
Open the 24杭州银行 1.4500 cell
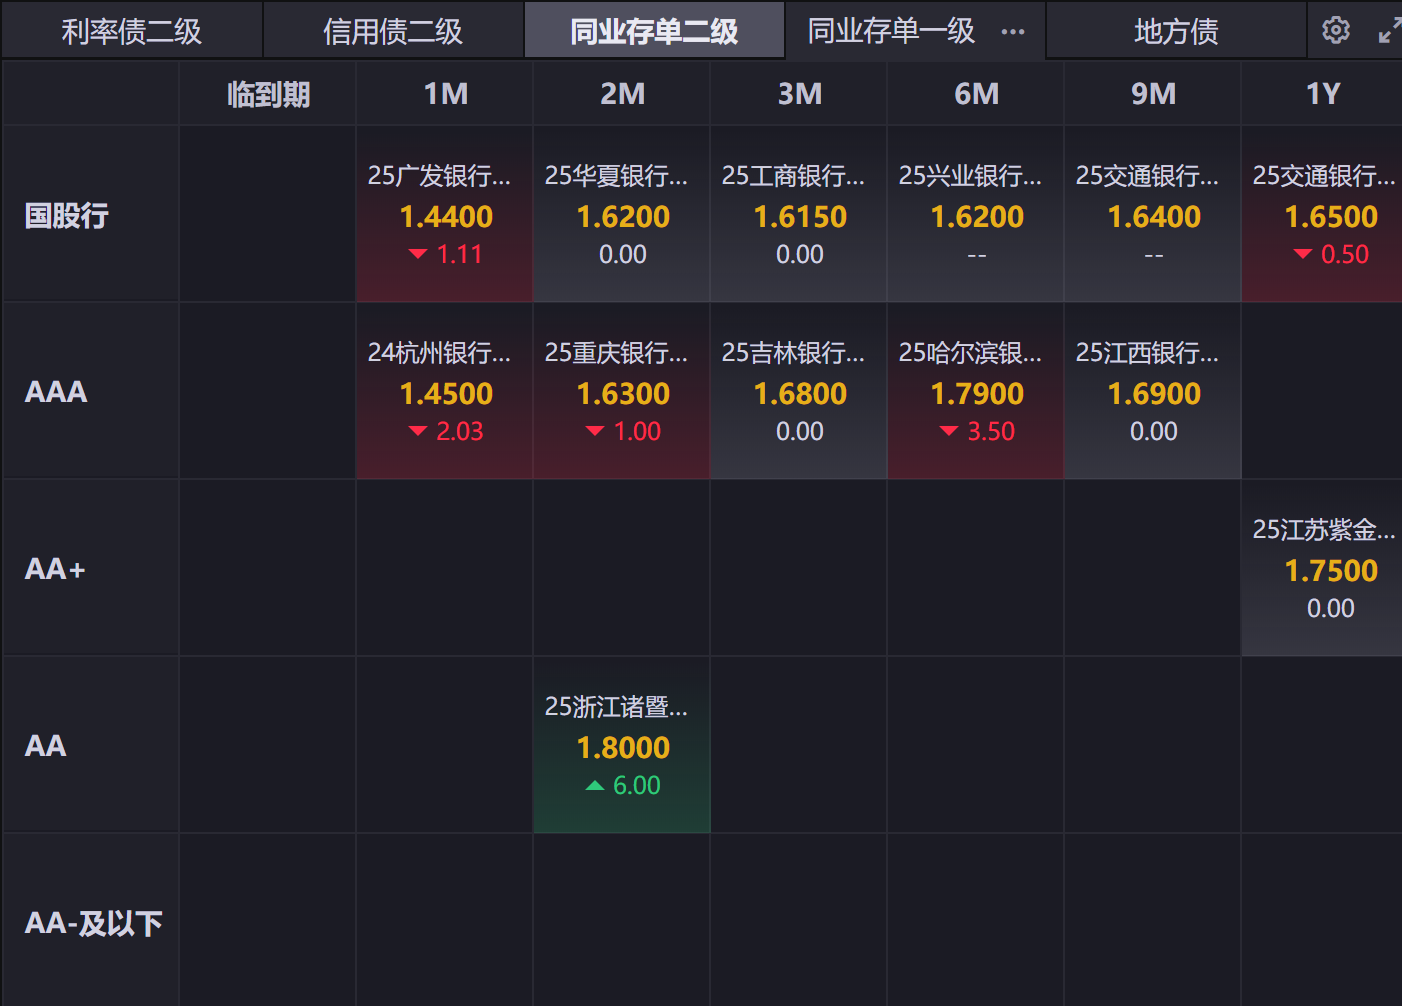pyautogui.click(x=445, y=392)
